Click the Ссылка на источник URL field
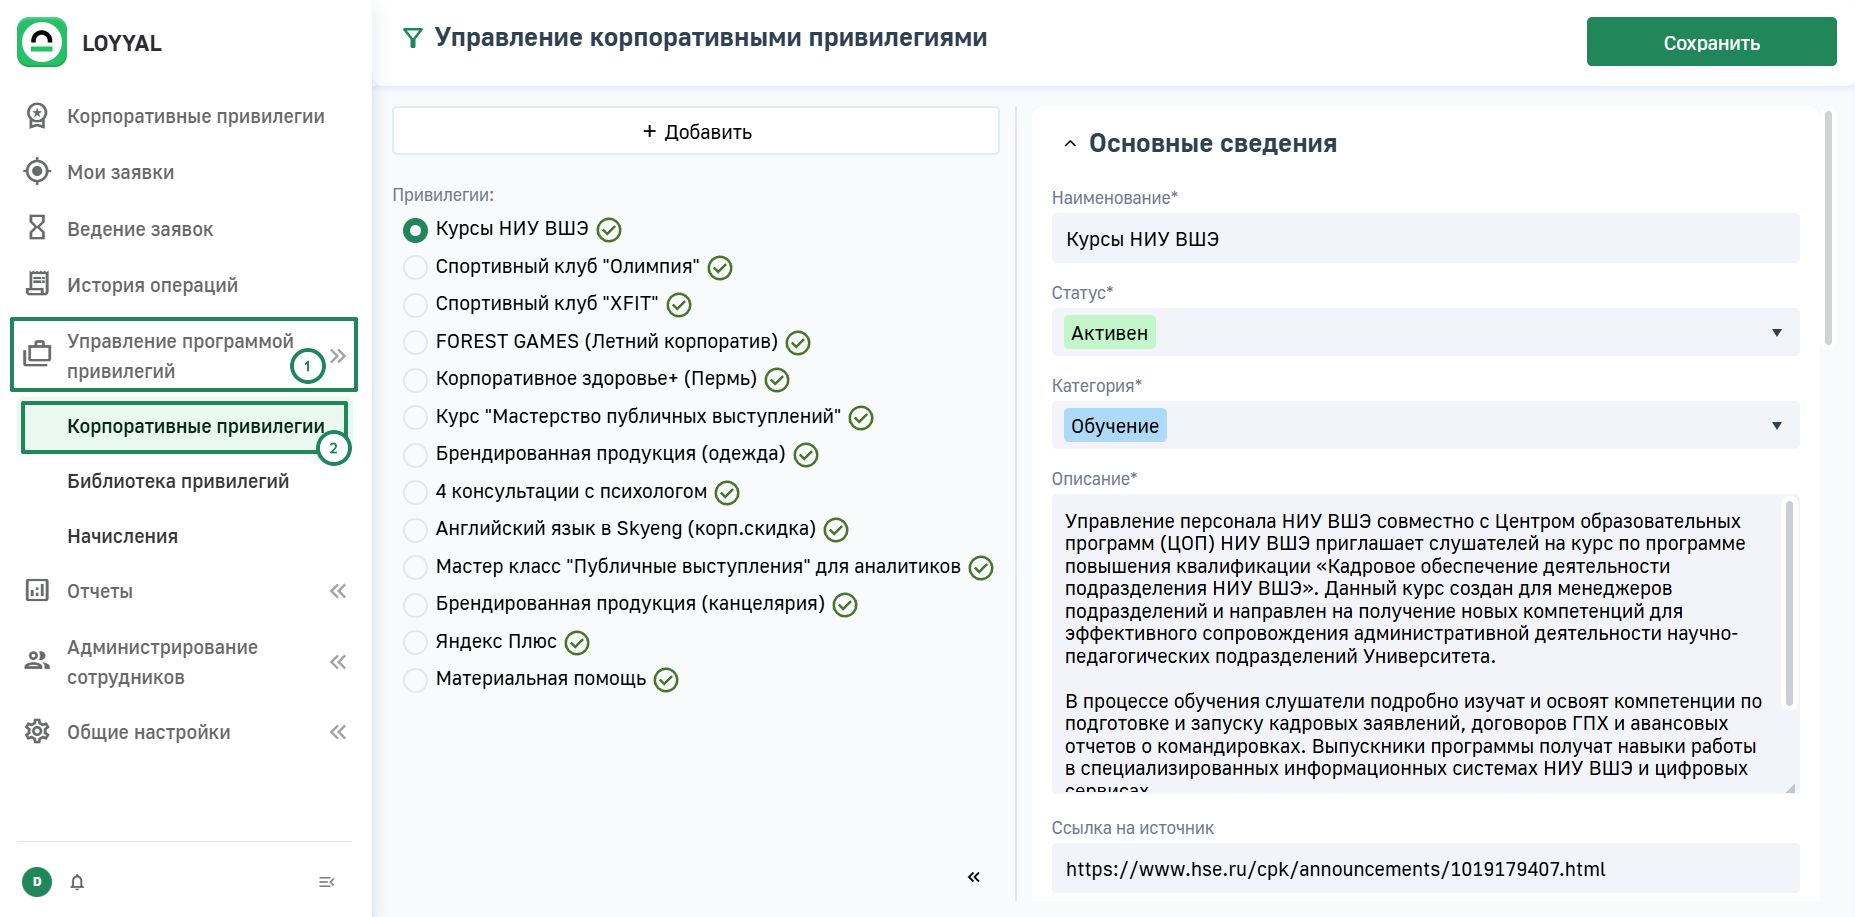The height and width of the screenshot is (917, 1855). [1424, 869]
